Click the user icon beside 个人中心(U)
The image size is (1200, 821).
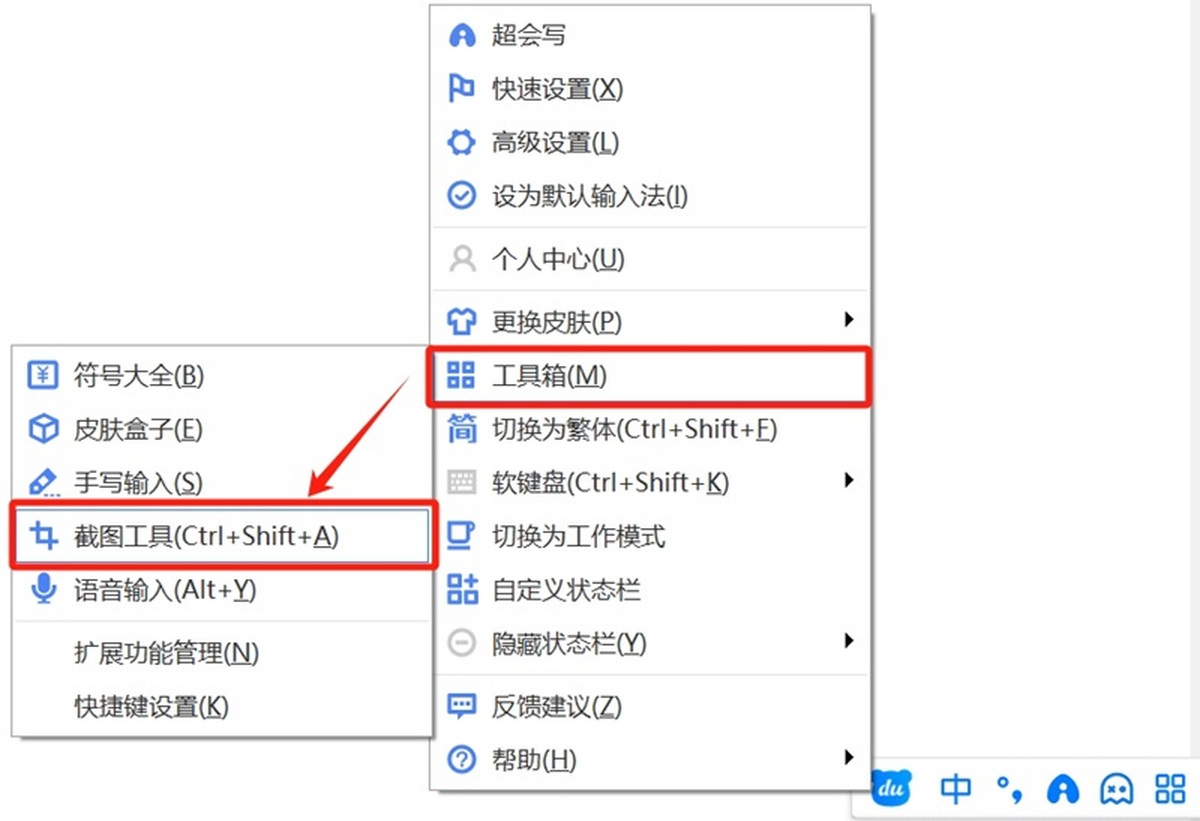(461, 260)
